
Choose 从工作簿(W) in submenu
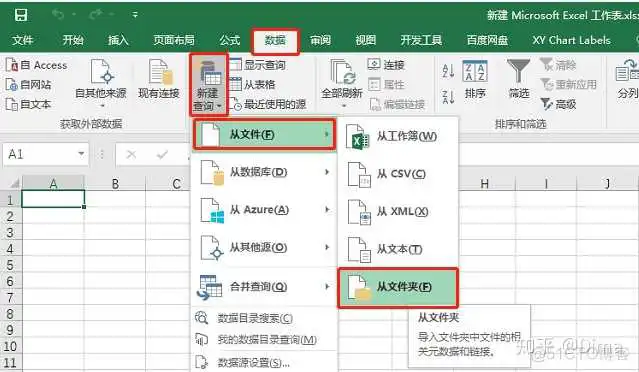[x=398, y=136]
